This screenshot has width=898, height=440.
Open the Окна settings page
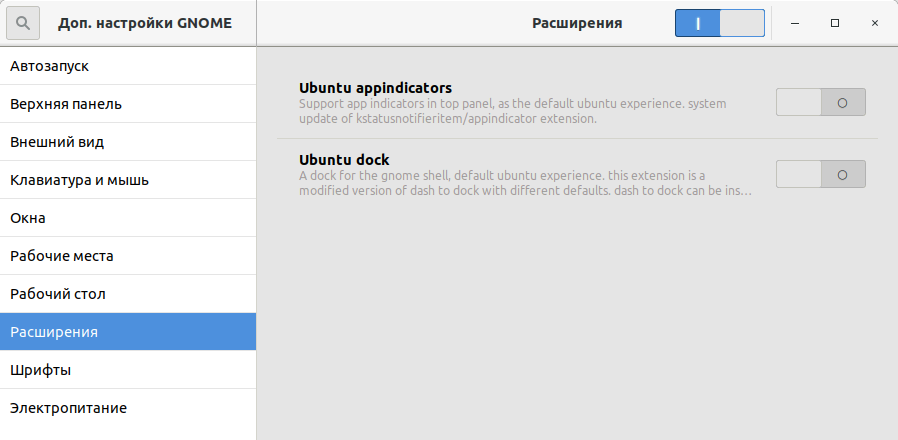[128, 218]
